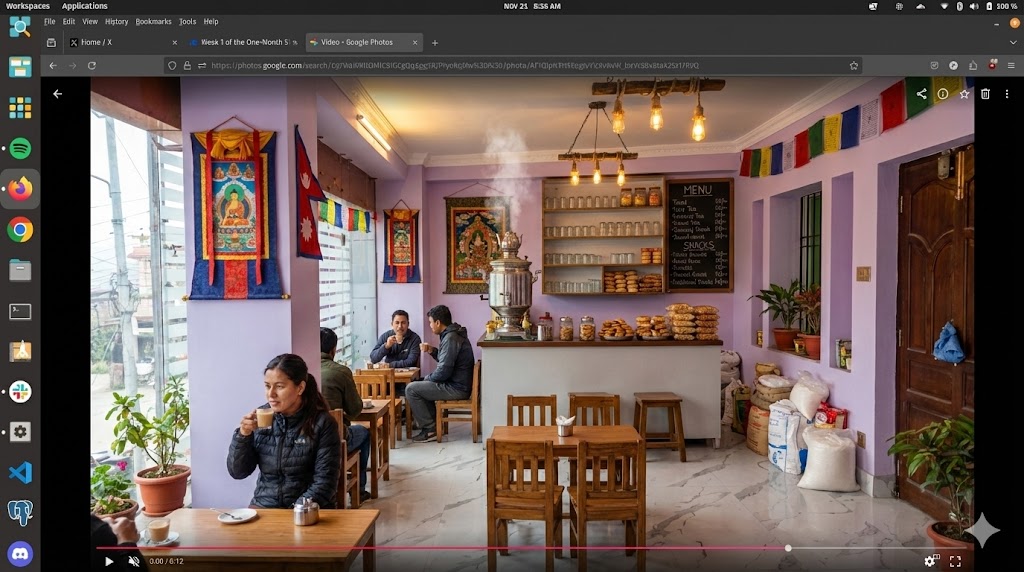Click the video progress bar scrubber
This screenshot has height=572, width=1024.
coord(788,548)
